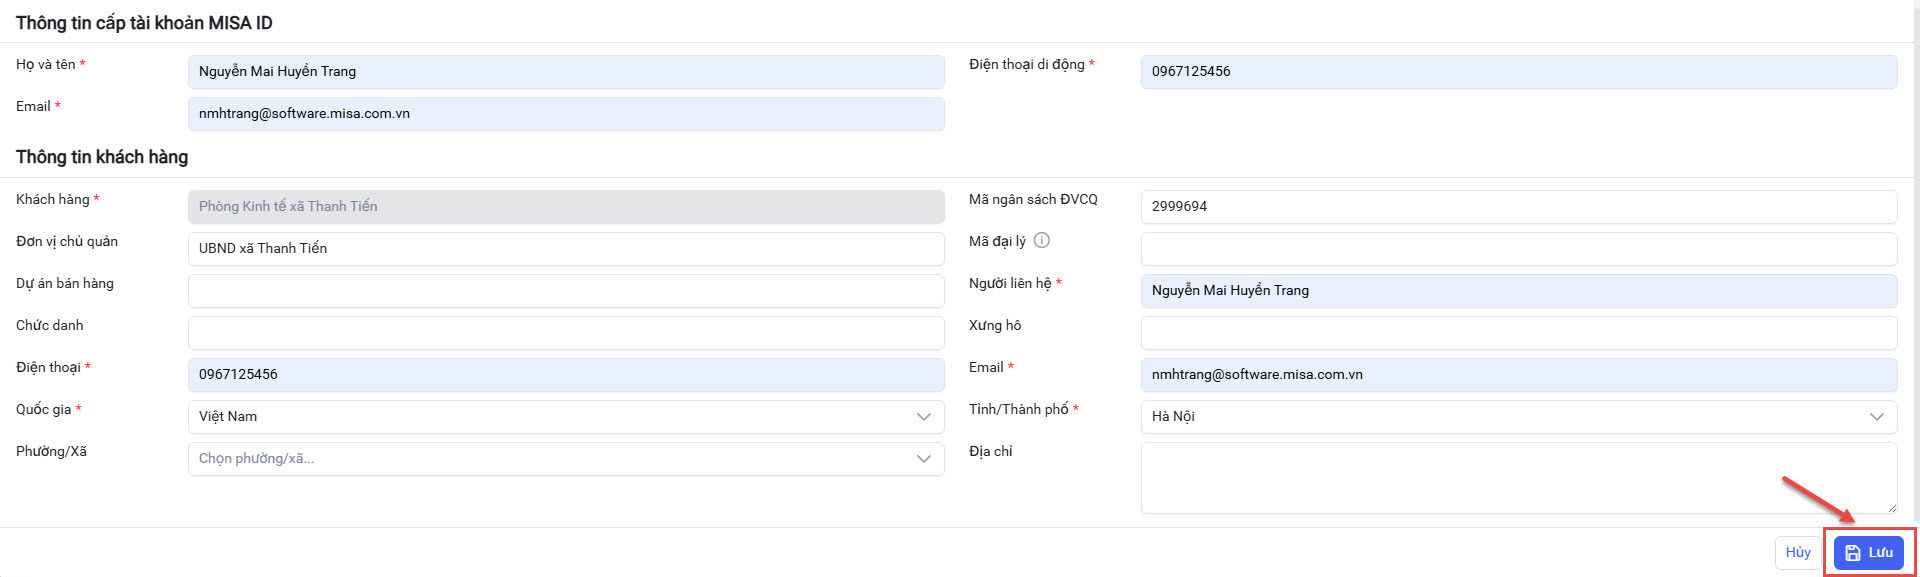Select the Mã ngân sách ĐVCQ field

1518,207
